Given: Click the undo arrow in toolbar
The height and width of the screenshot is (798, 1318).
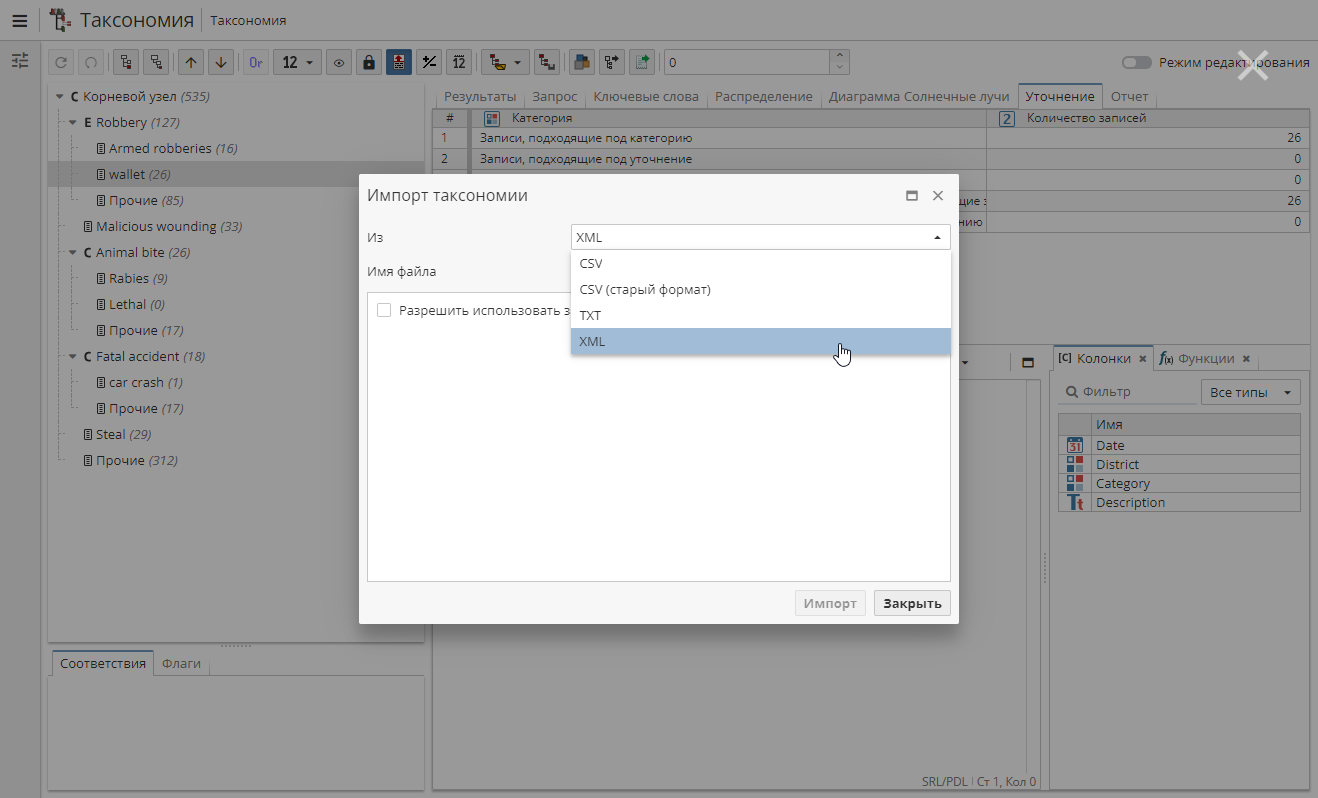Looking at the screenshot, I should click(62, 62).
